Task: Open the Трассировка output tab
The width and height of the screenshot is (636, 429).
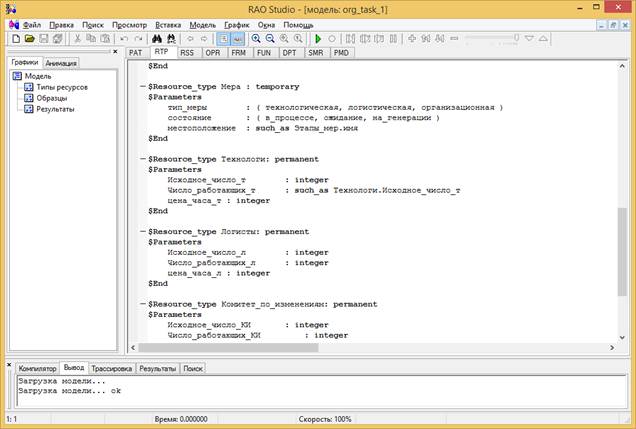Action: point(112,369)
